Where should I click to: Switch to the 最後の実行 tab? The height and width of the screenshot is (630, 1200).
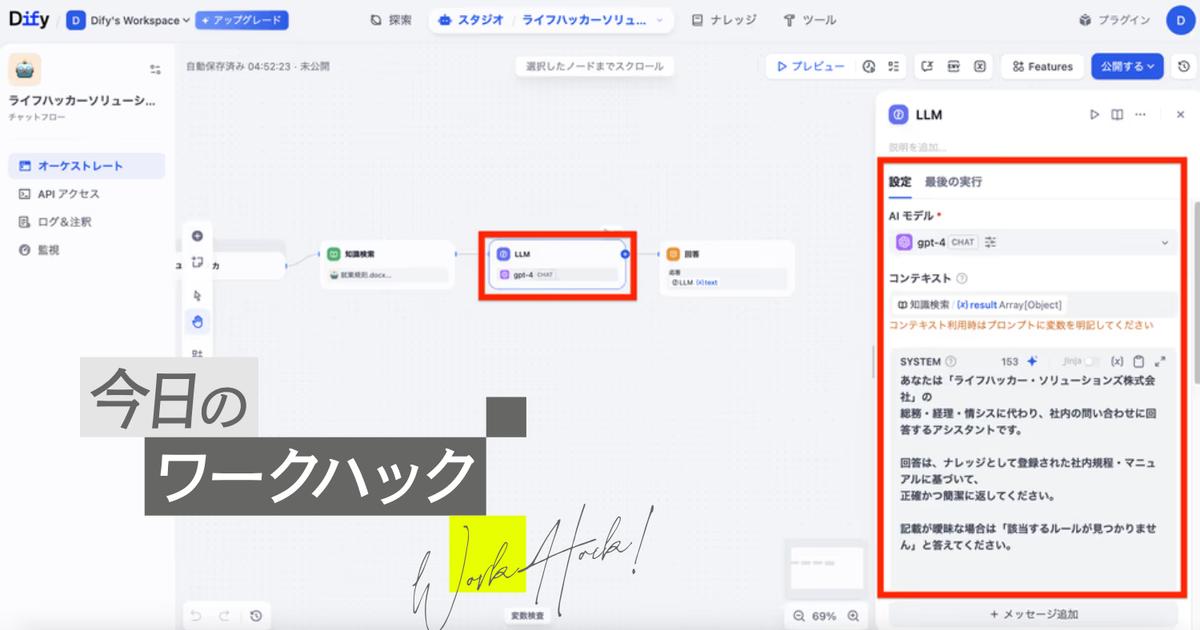pyautogui.click(x=953, y=182)
